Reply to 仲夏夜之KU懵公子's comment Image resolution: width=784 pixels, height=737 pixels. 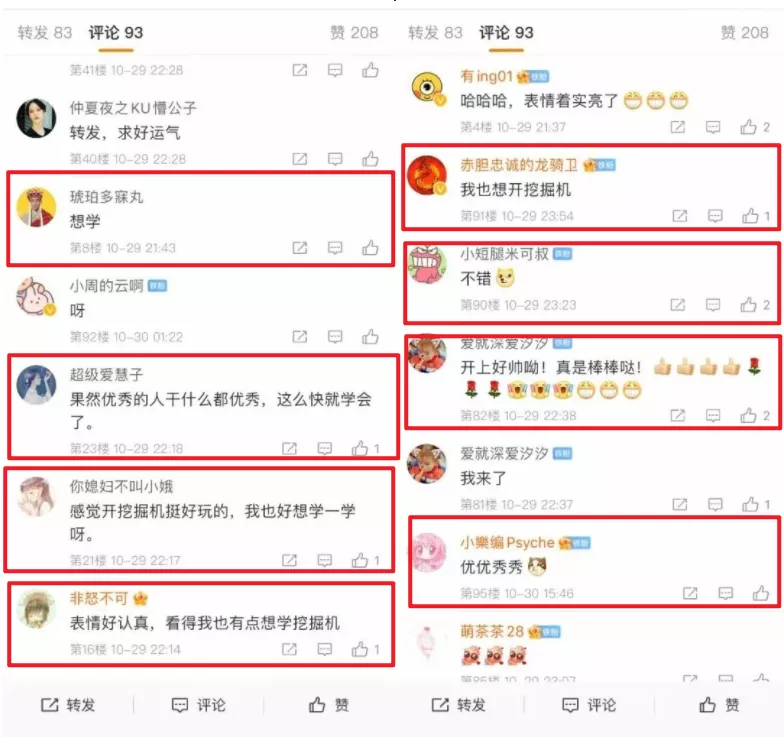pyautogui.click(x=335, y=159)
